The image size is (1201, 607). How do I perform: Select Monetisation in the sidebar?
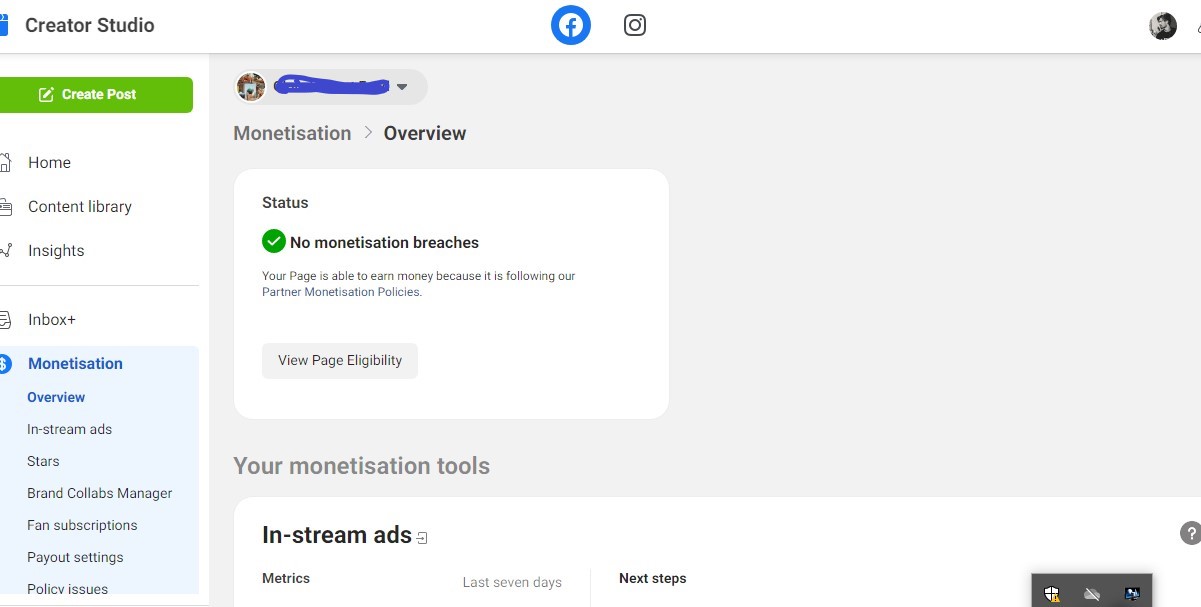tap(75, 364)
